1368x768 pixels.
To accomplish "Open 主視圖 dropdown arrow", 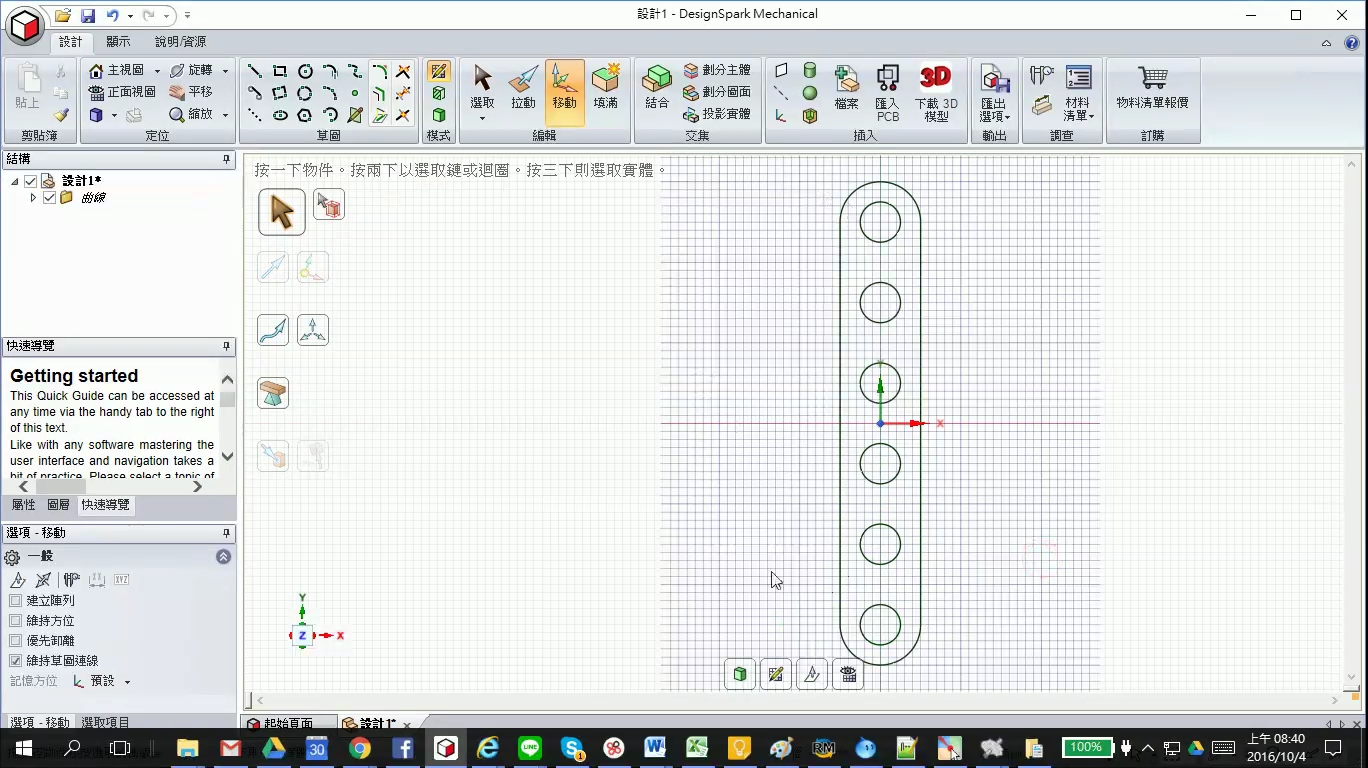I will (x=157, y=71).
